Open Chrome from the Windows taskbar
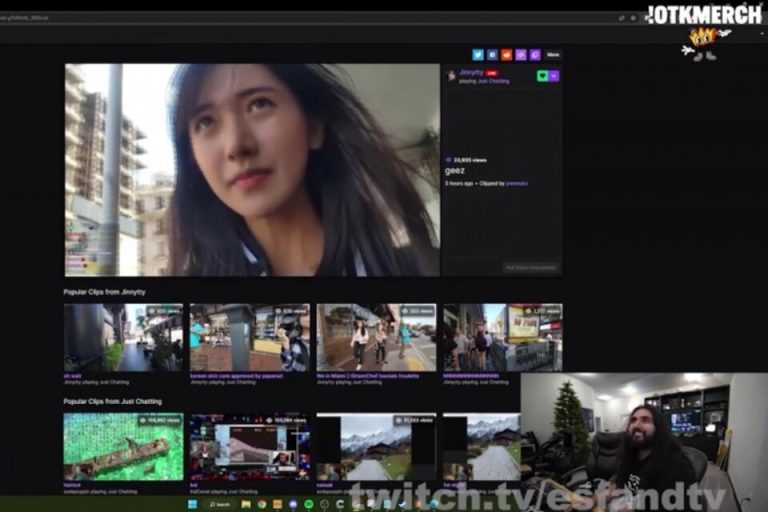The height and width of the screenshot is (512, 768). tap(261, 504)
